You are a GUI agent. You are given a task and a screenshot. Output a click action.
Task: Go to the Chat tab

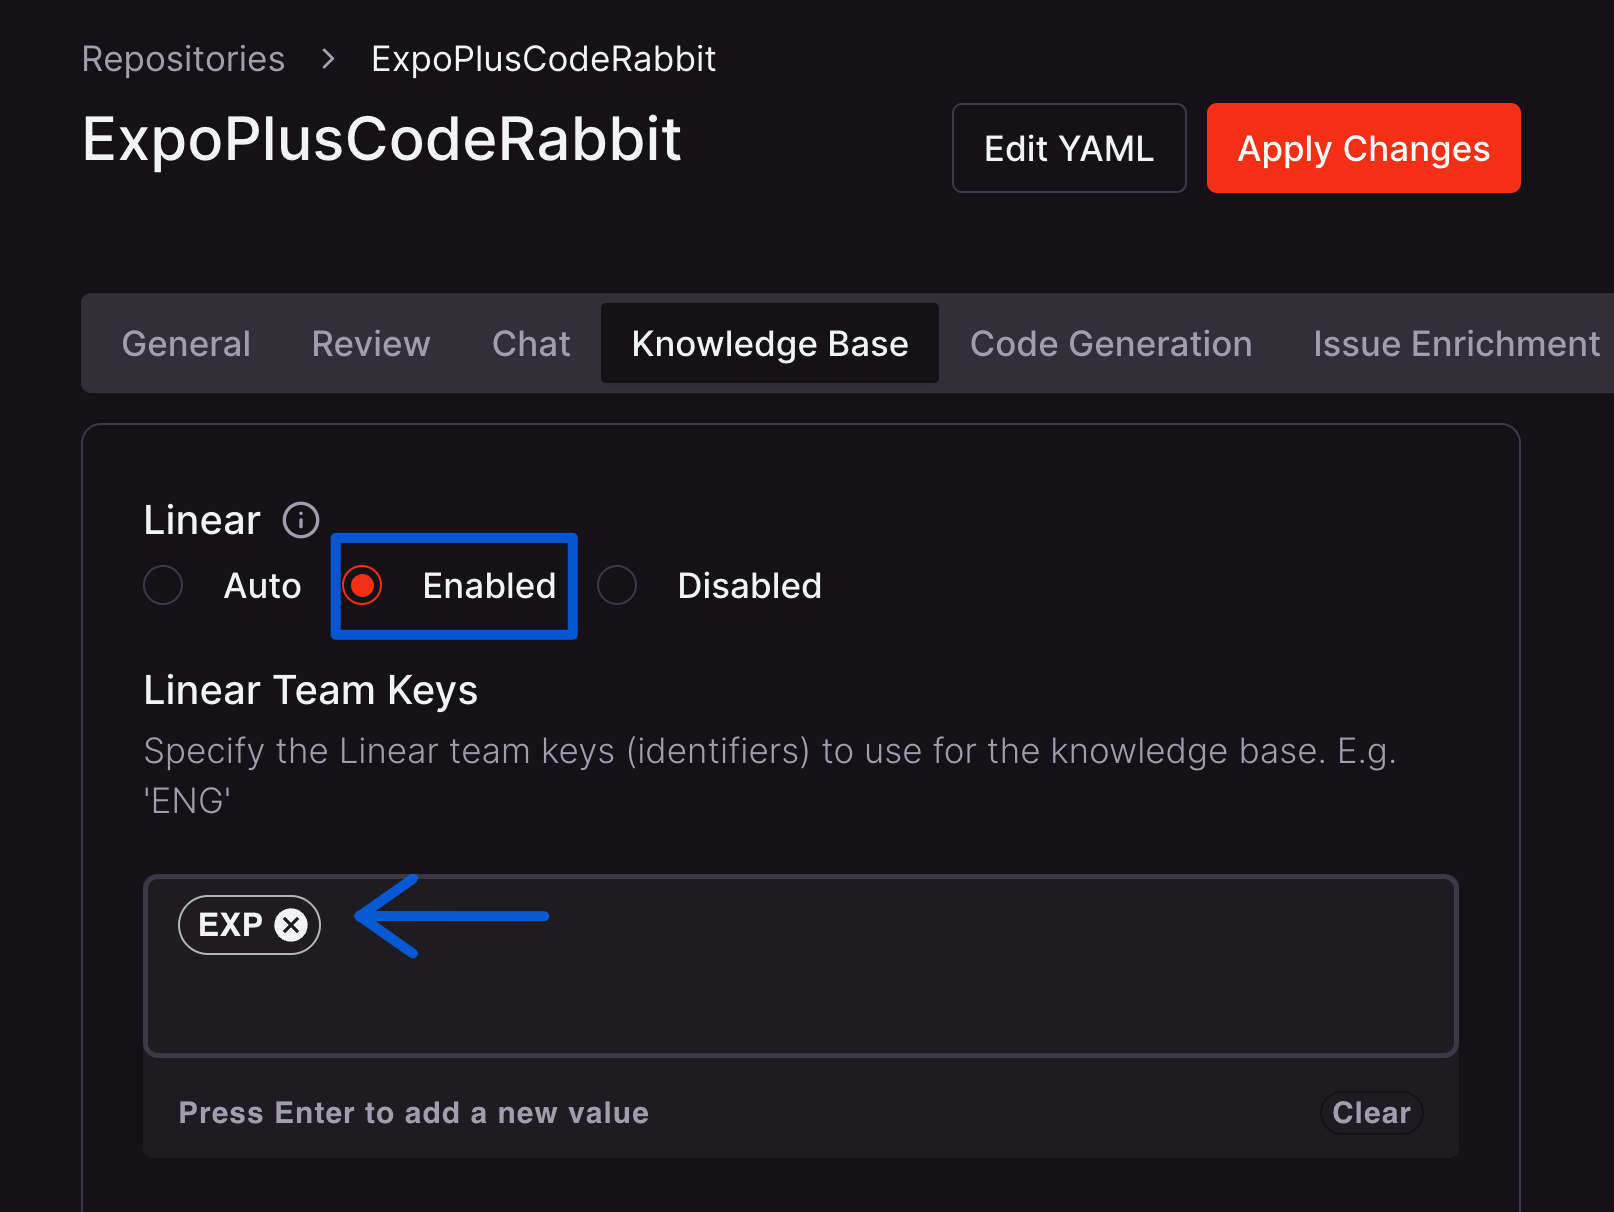coord(530,343)
